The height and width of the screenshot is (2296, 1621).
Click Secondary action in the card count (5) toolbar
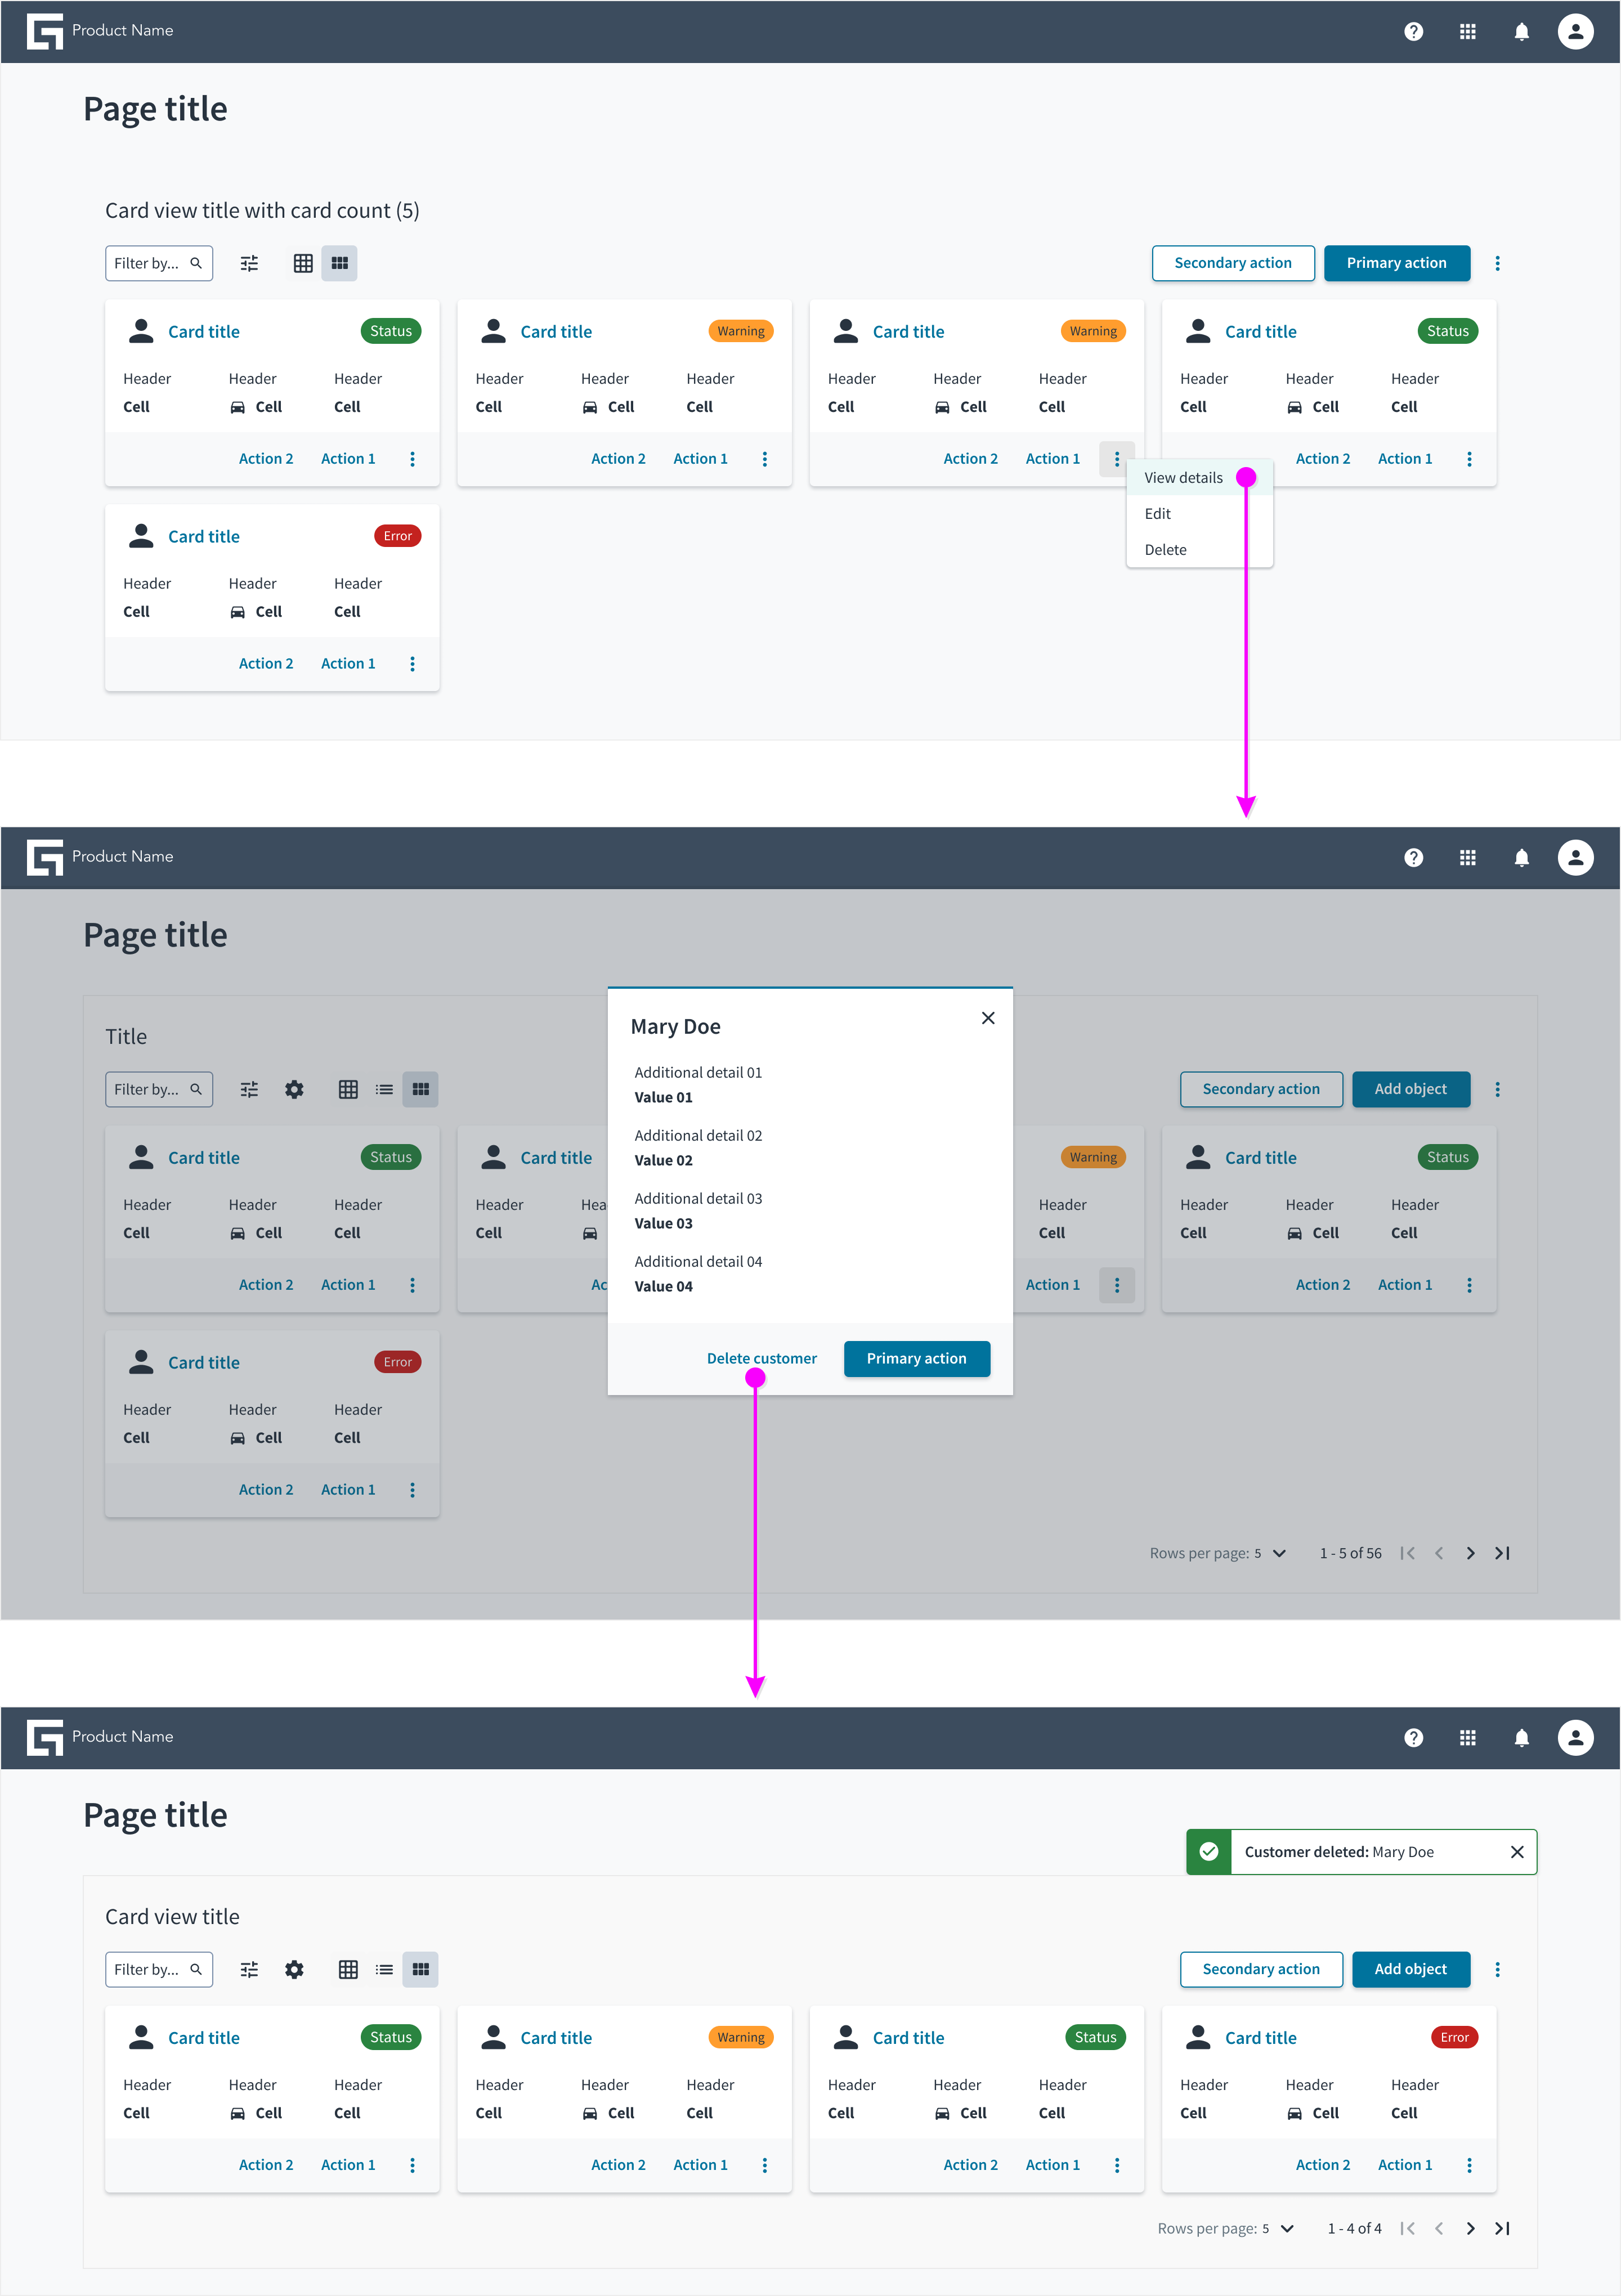[1232, 263]
